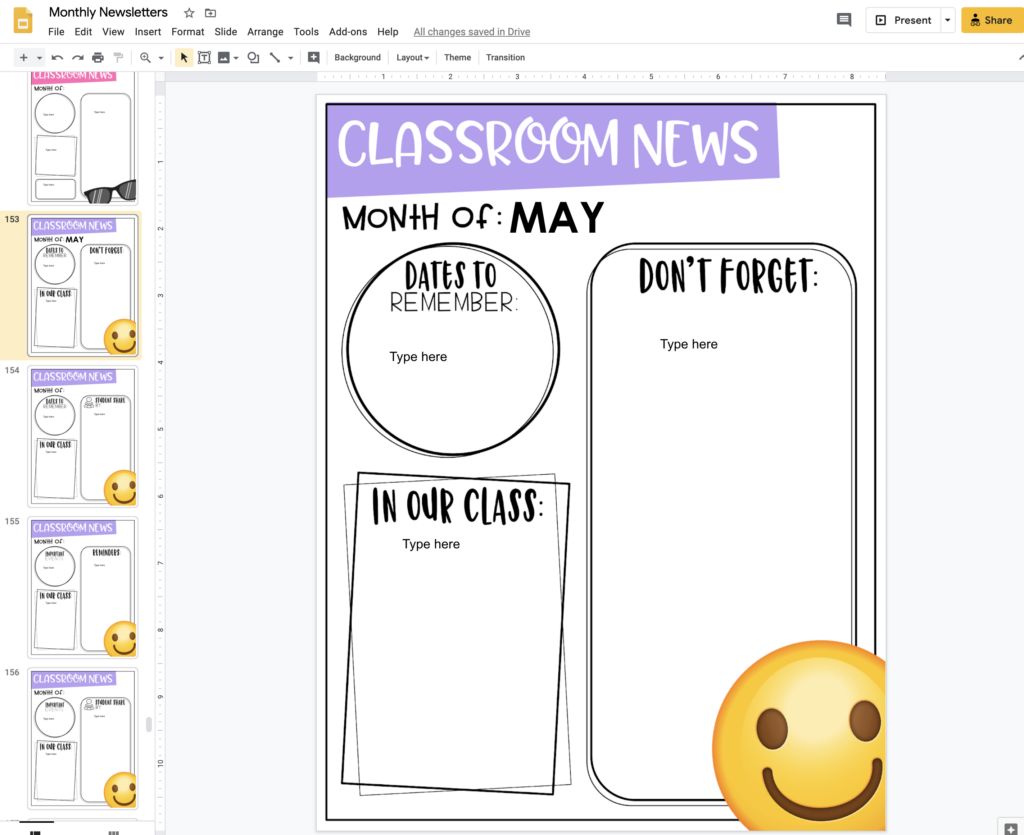Click the Share button

[x=991, y=20]
